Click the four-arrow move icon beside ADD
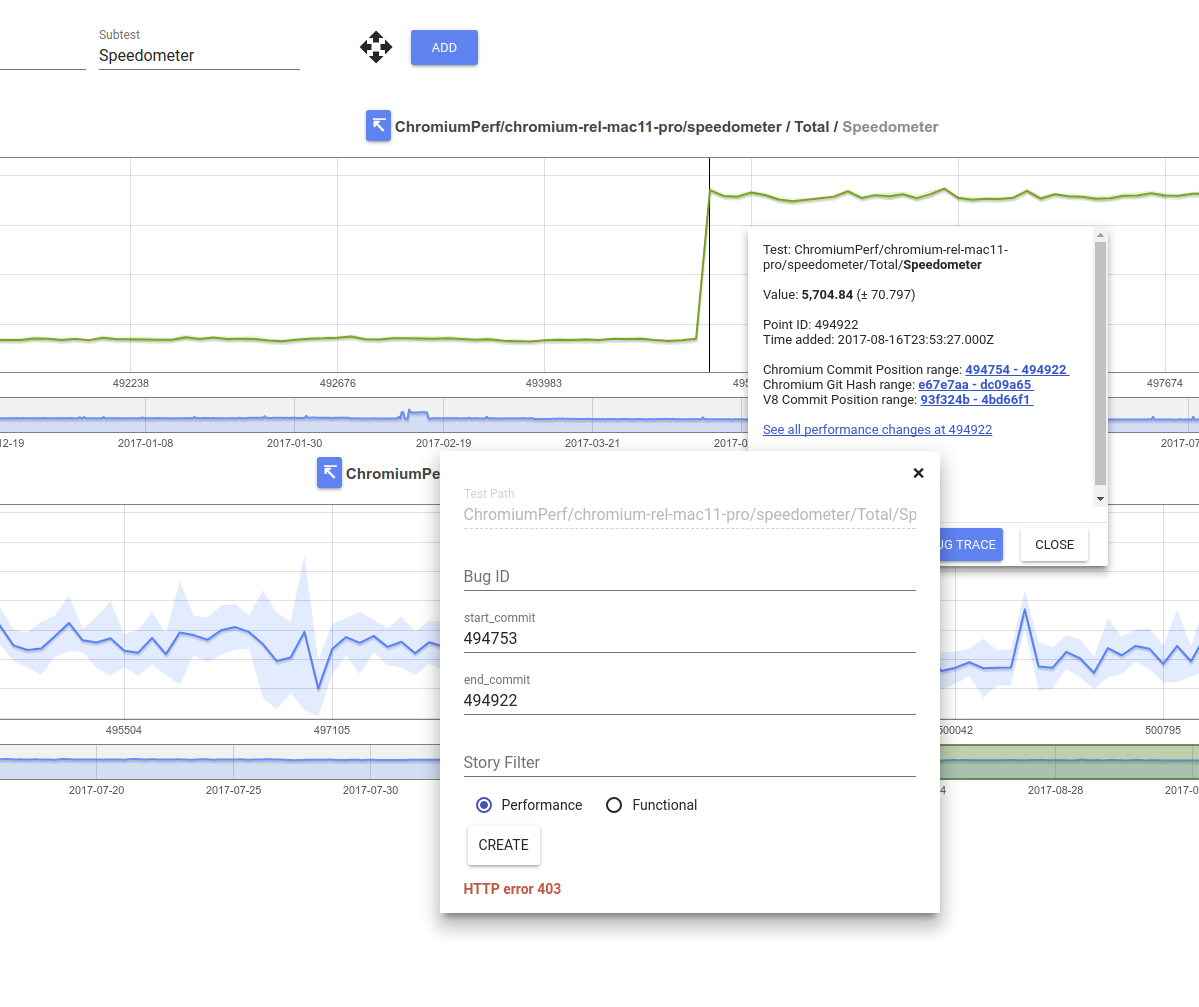The width and height of the screenshot is (1199, 1007). click(x=376, y=47)
